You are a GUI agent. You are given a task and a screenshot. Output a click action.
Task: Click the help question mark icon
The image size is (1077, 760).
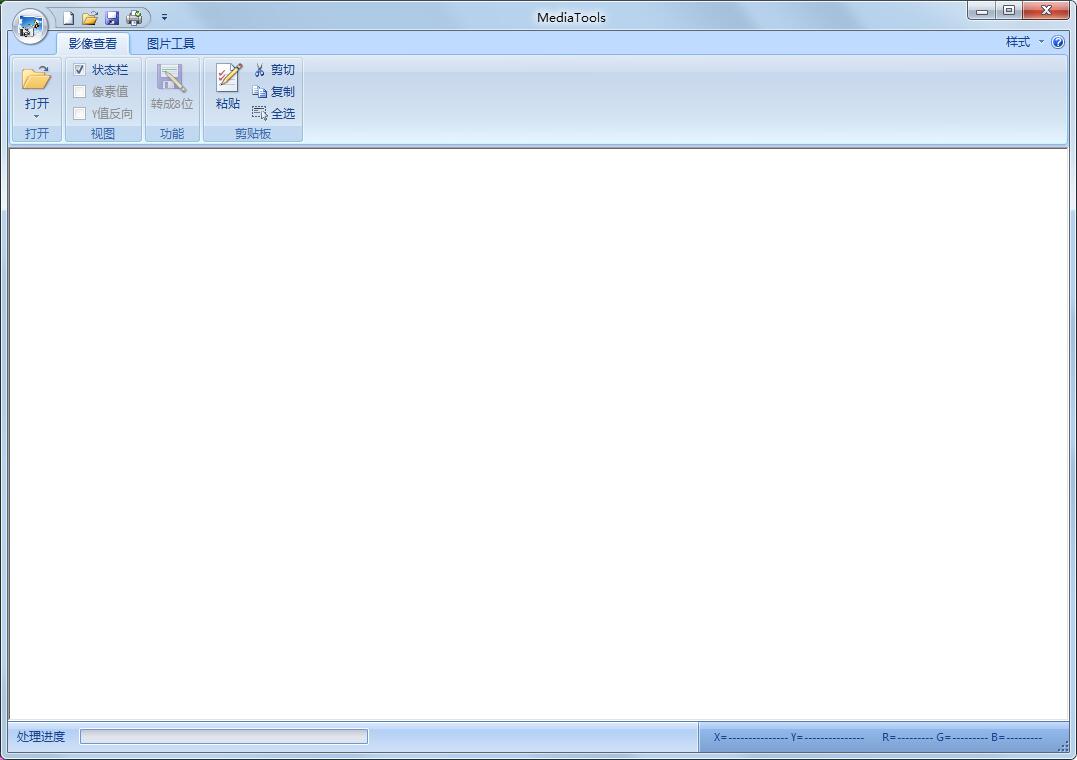tap(1058, 42)
